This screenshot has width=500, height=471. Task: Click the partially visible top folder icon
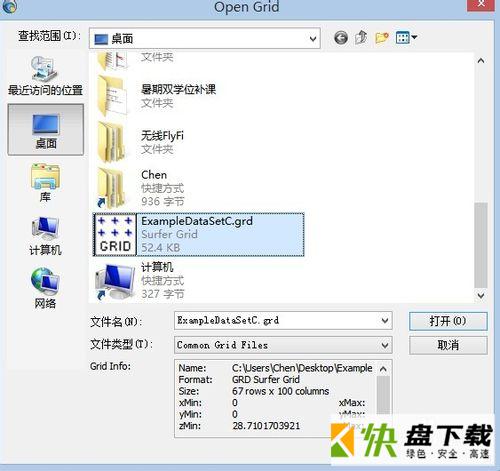click(x=113, y=61)
